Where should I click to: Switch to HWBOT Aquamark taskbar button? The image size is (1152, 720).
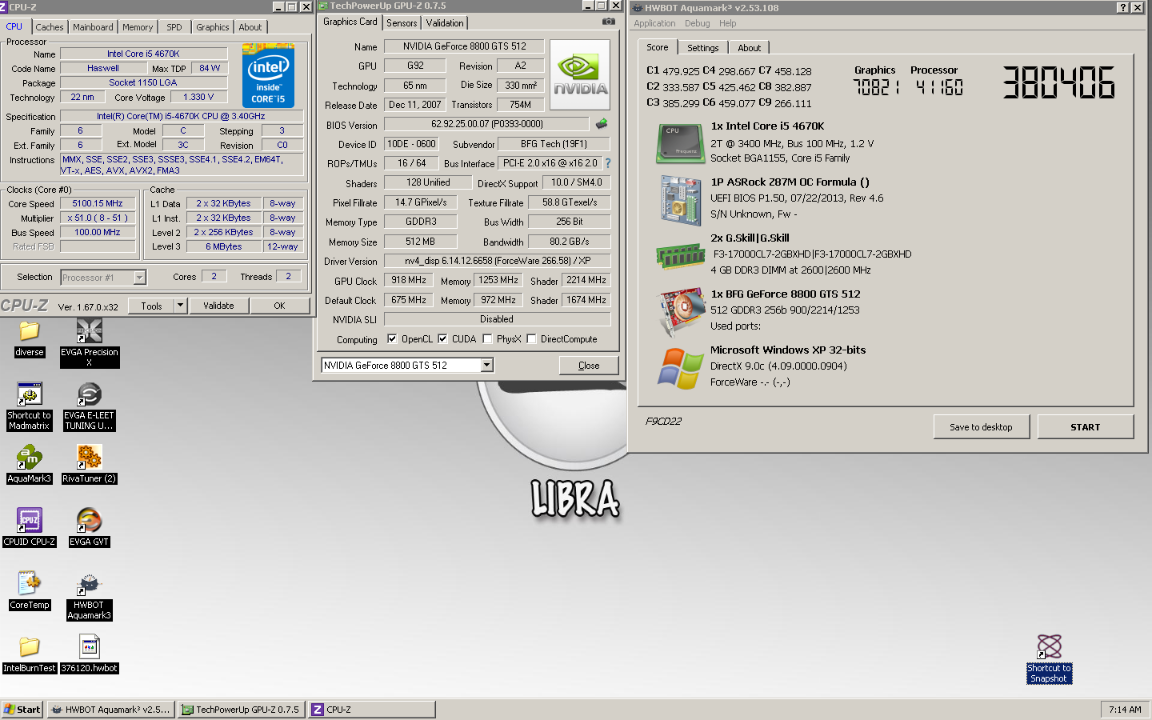coord(111,709)
